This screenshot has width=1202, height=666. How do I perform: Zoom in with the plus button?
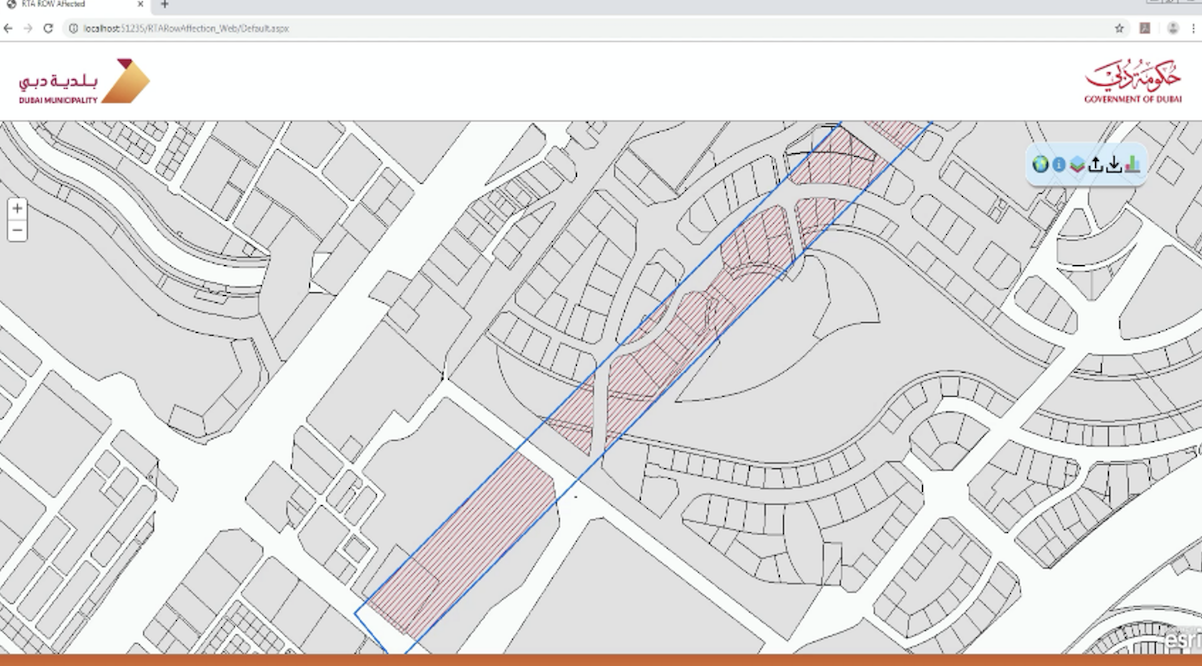(x=17, y=209)
